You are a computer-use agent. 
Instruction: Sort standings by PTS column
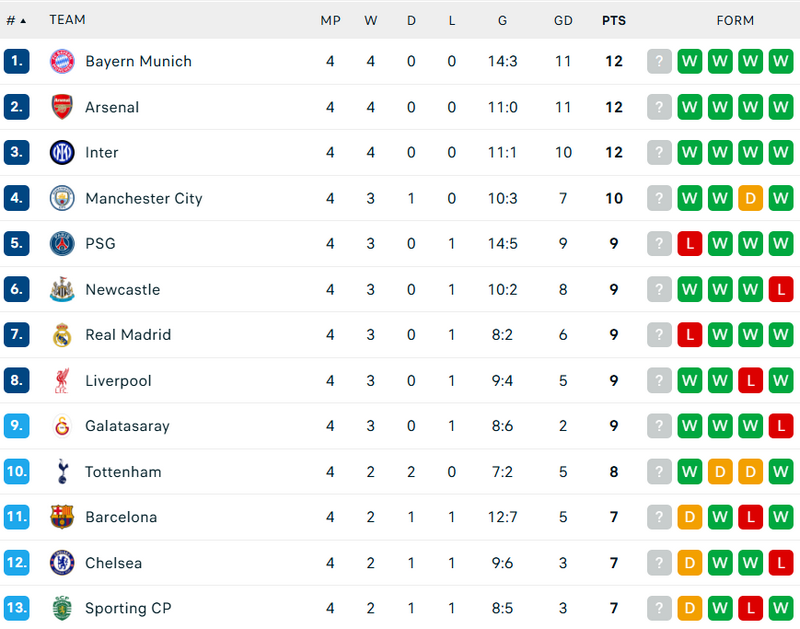(x=613, y=20)
